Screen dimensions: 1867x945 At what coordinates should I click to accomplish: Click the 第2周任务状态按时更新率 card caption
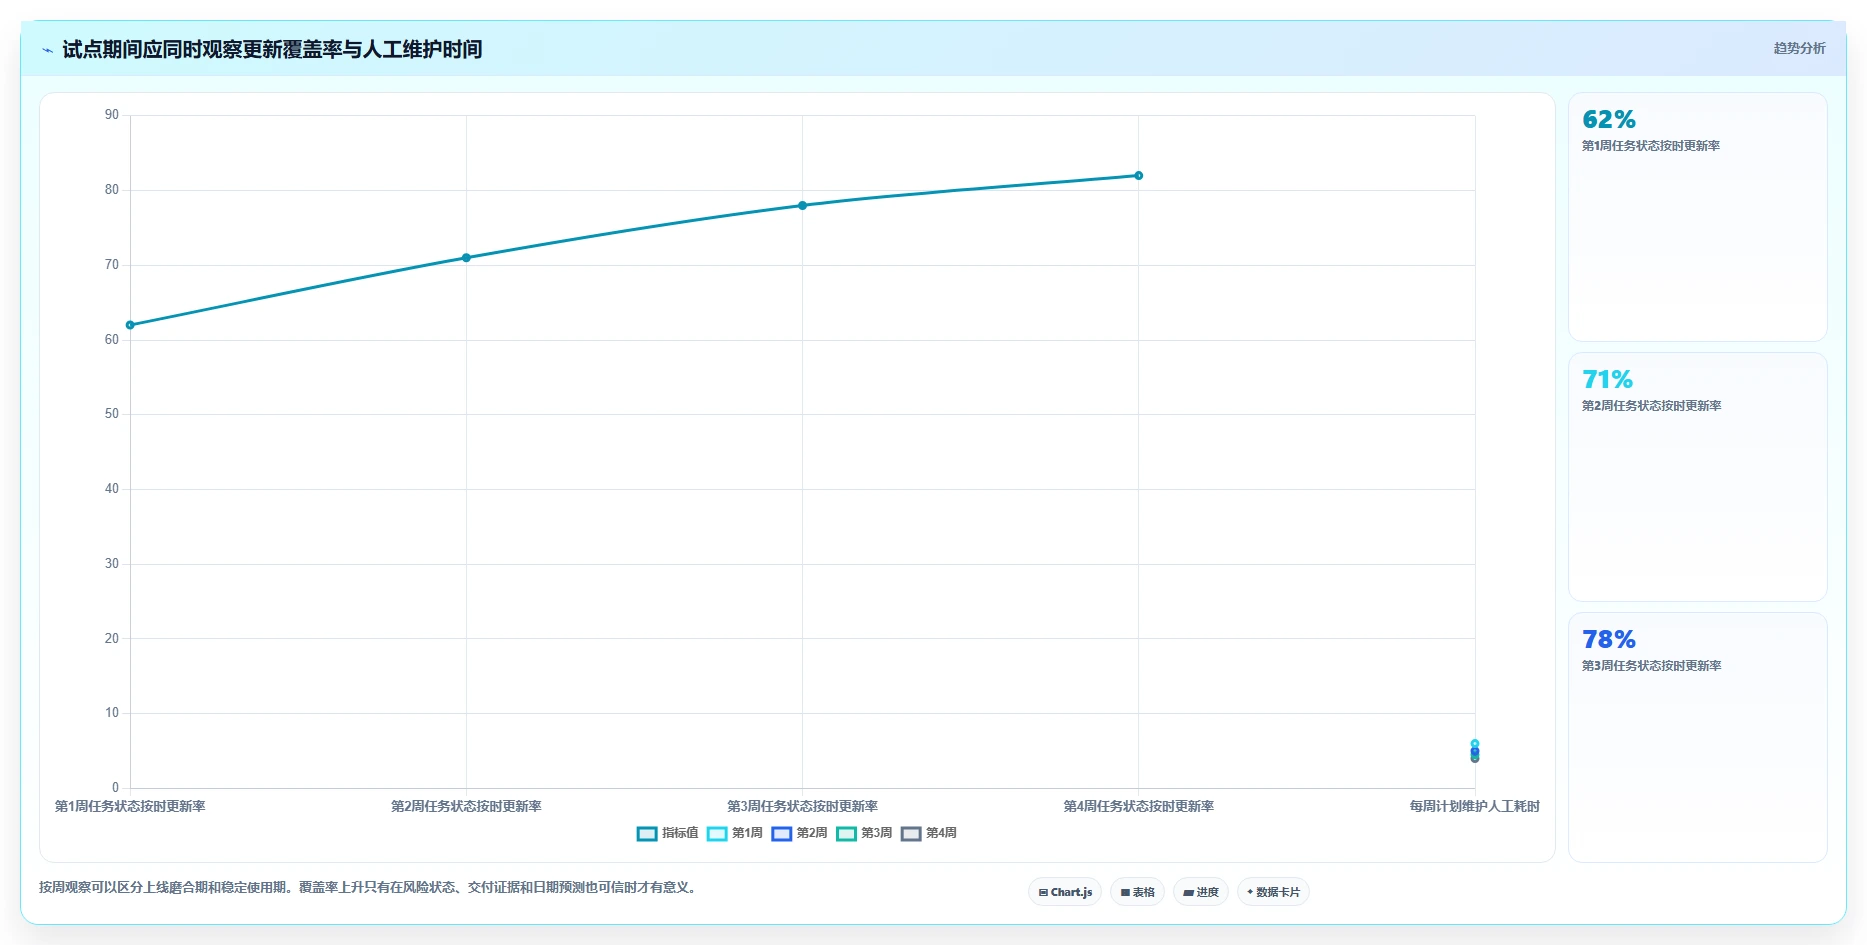[x=1651, y=406]
